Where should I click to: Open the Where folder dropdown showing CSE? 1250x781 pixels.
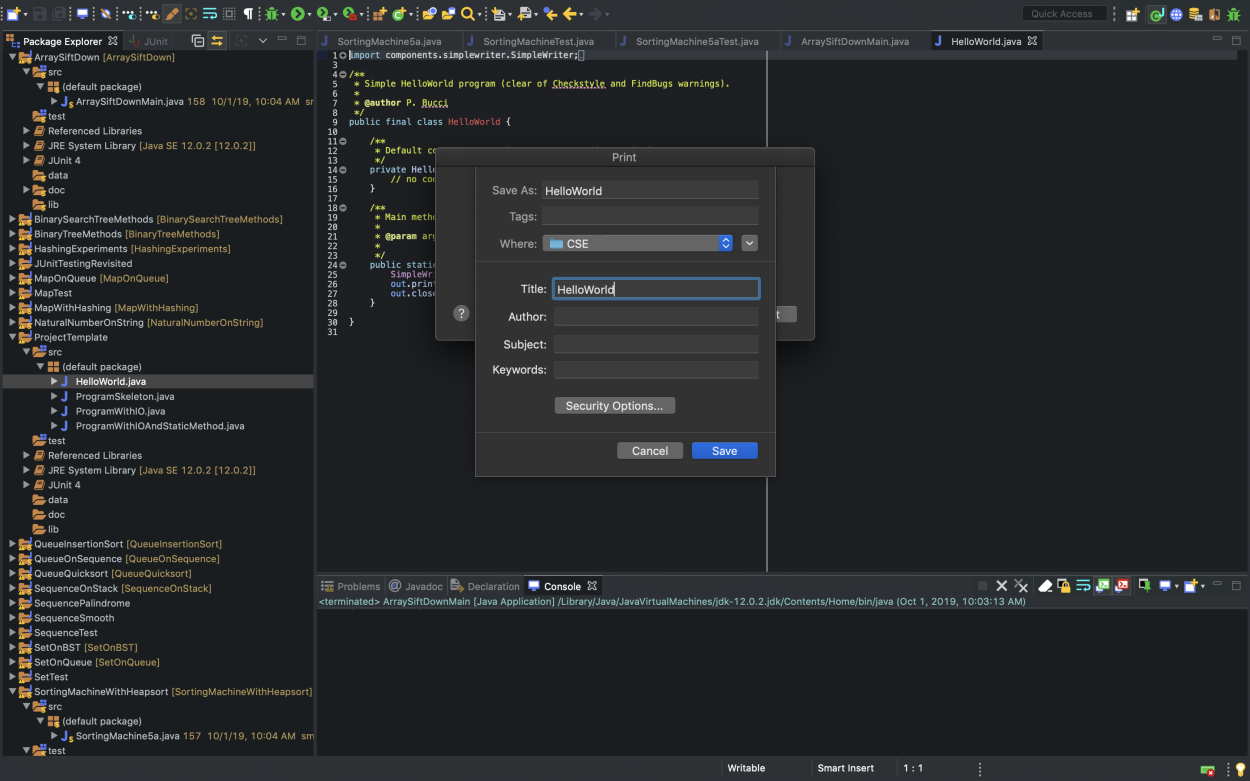coord(638,243)
